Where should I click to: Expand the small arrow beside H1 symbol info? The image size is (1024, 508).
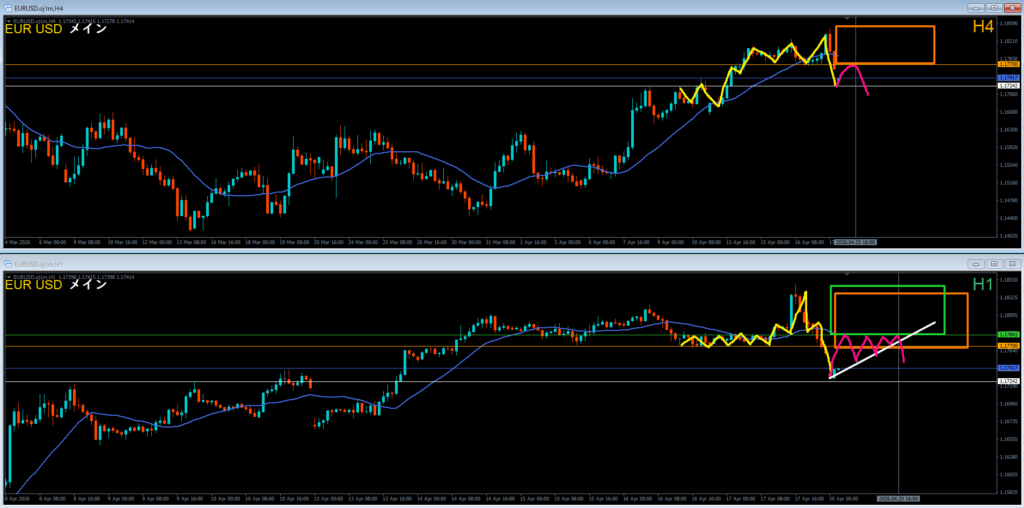(6, 276)
